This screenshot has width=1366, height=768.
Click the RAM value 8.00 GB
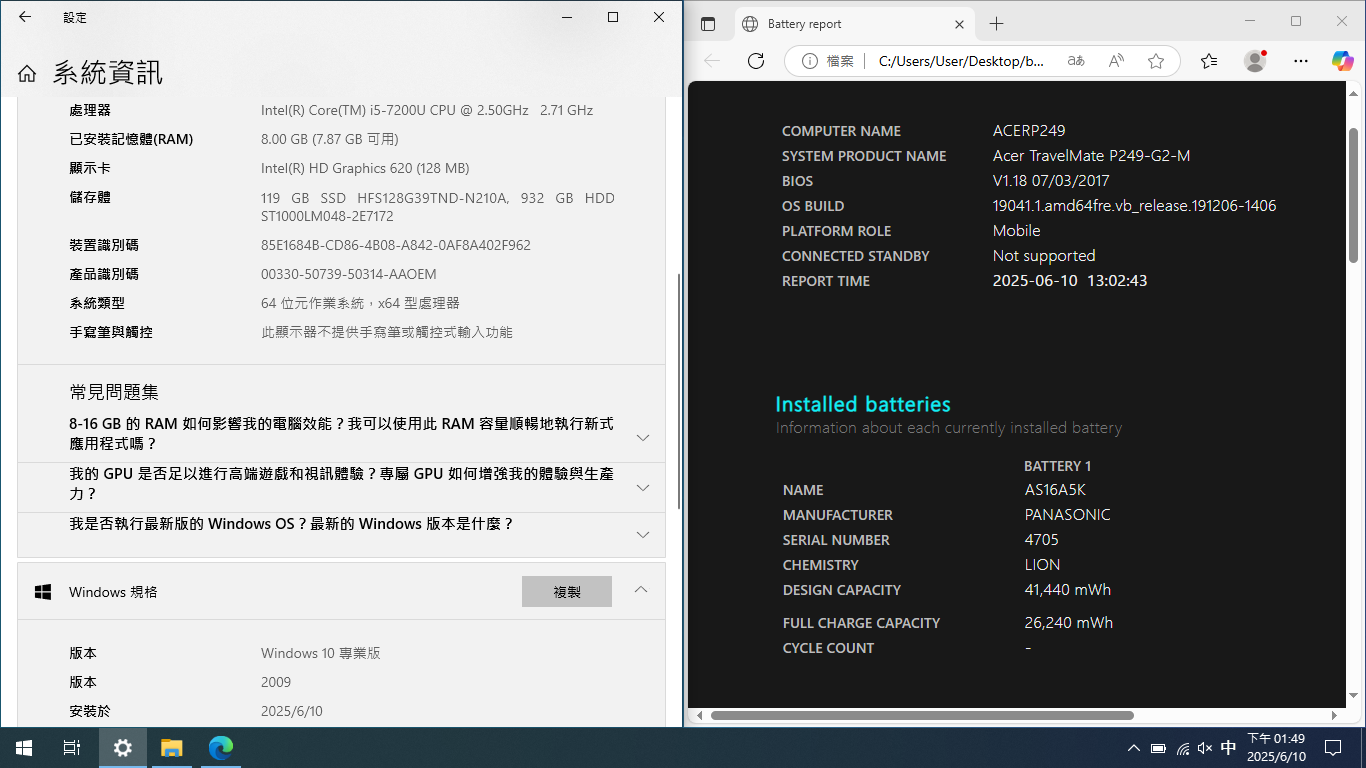click(x=330, y=139)
